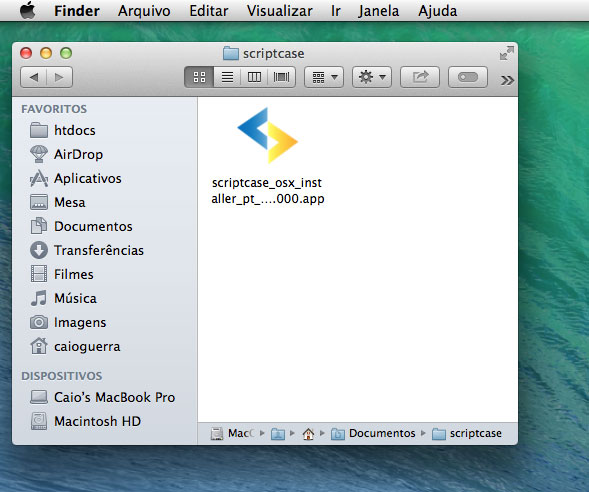Click the home folder in path bar
Screen dimensions: 589x492
308,434
